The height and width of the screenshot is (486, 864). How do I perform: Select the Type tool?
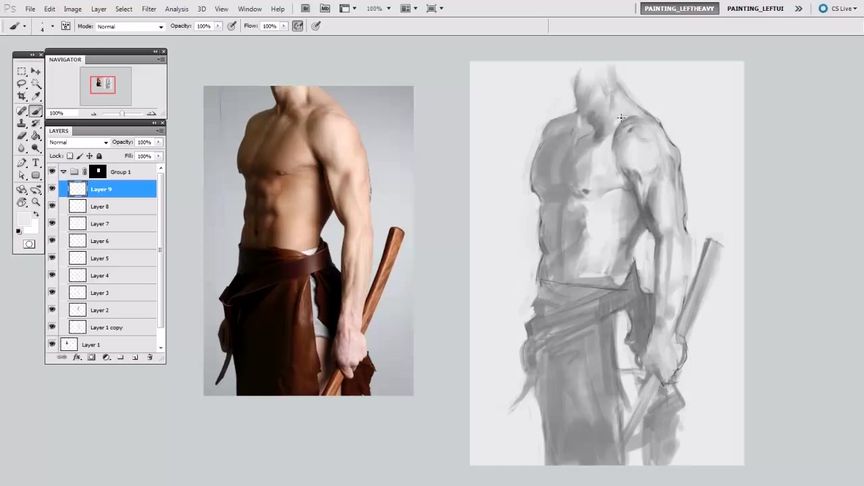pos(35,162)
